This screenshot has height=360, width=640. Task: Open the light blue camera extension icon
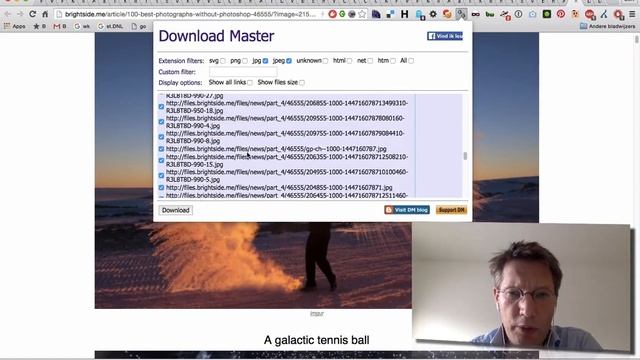pyautogui.click(x=533, y=14)
